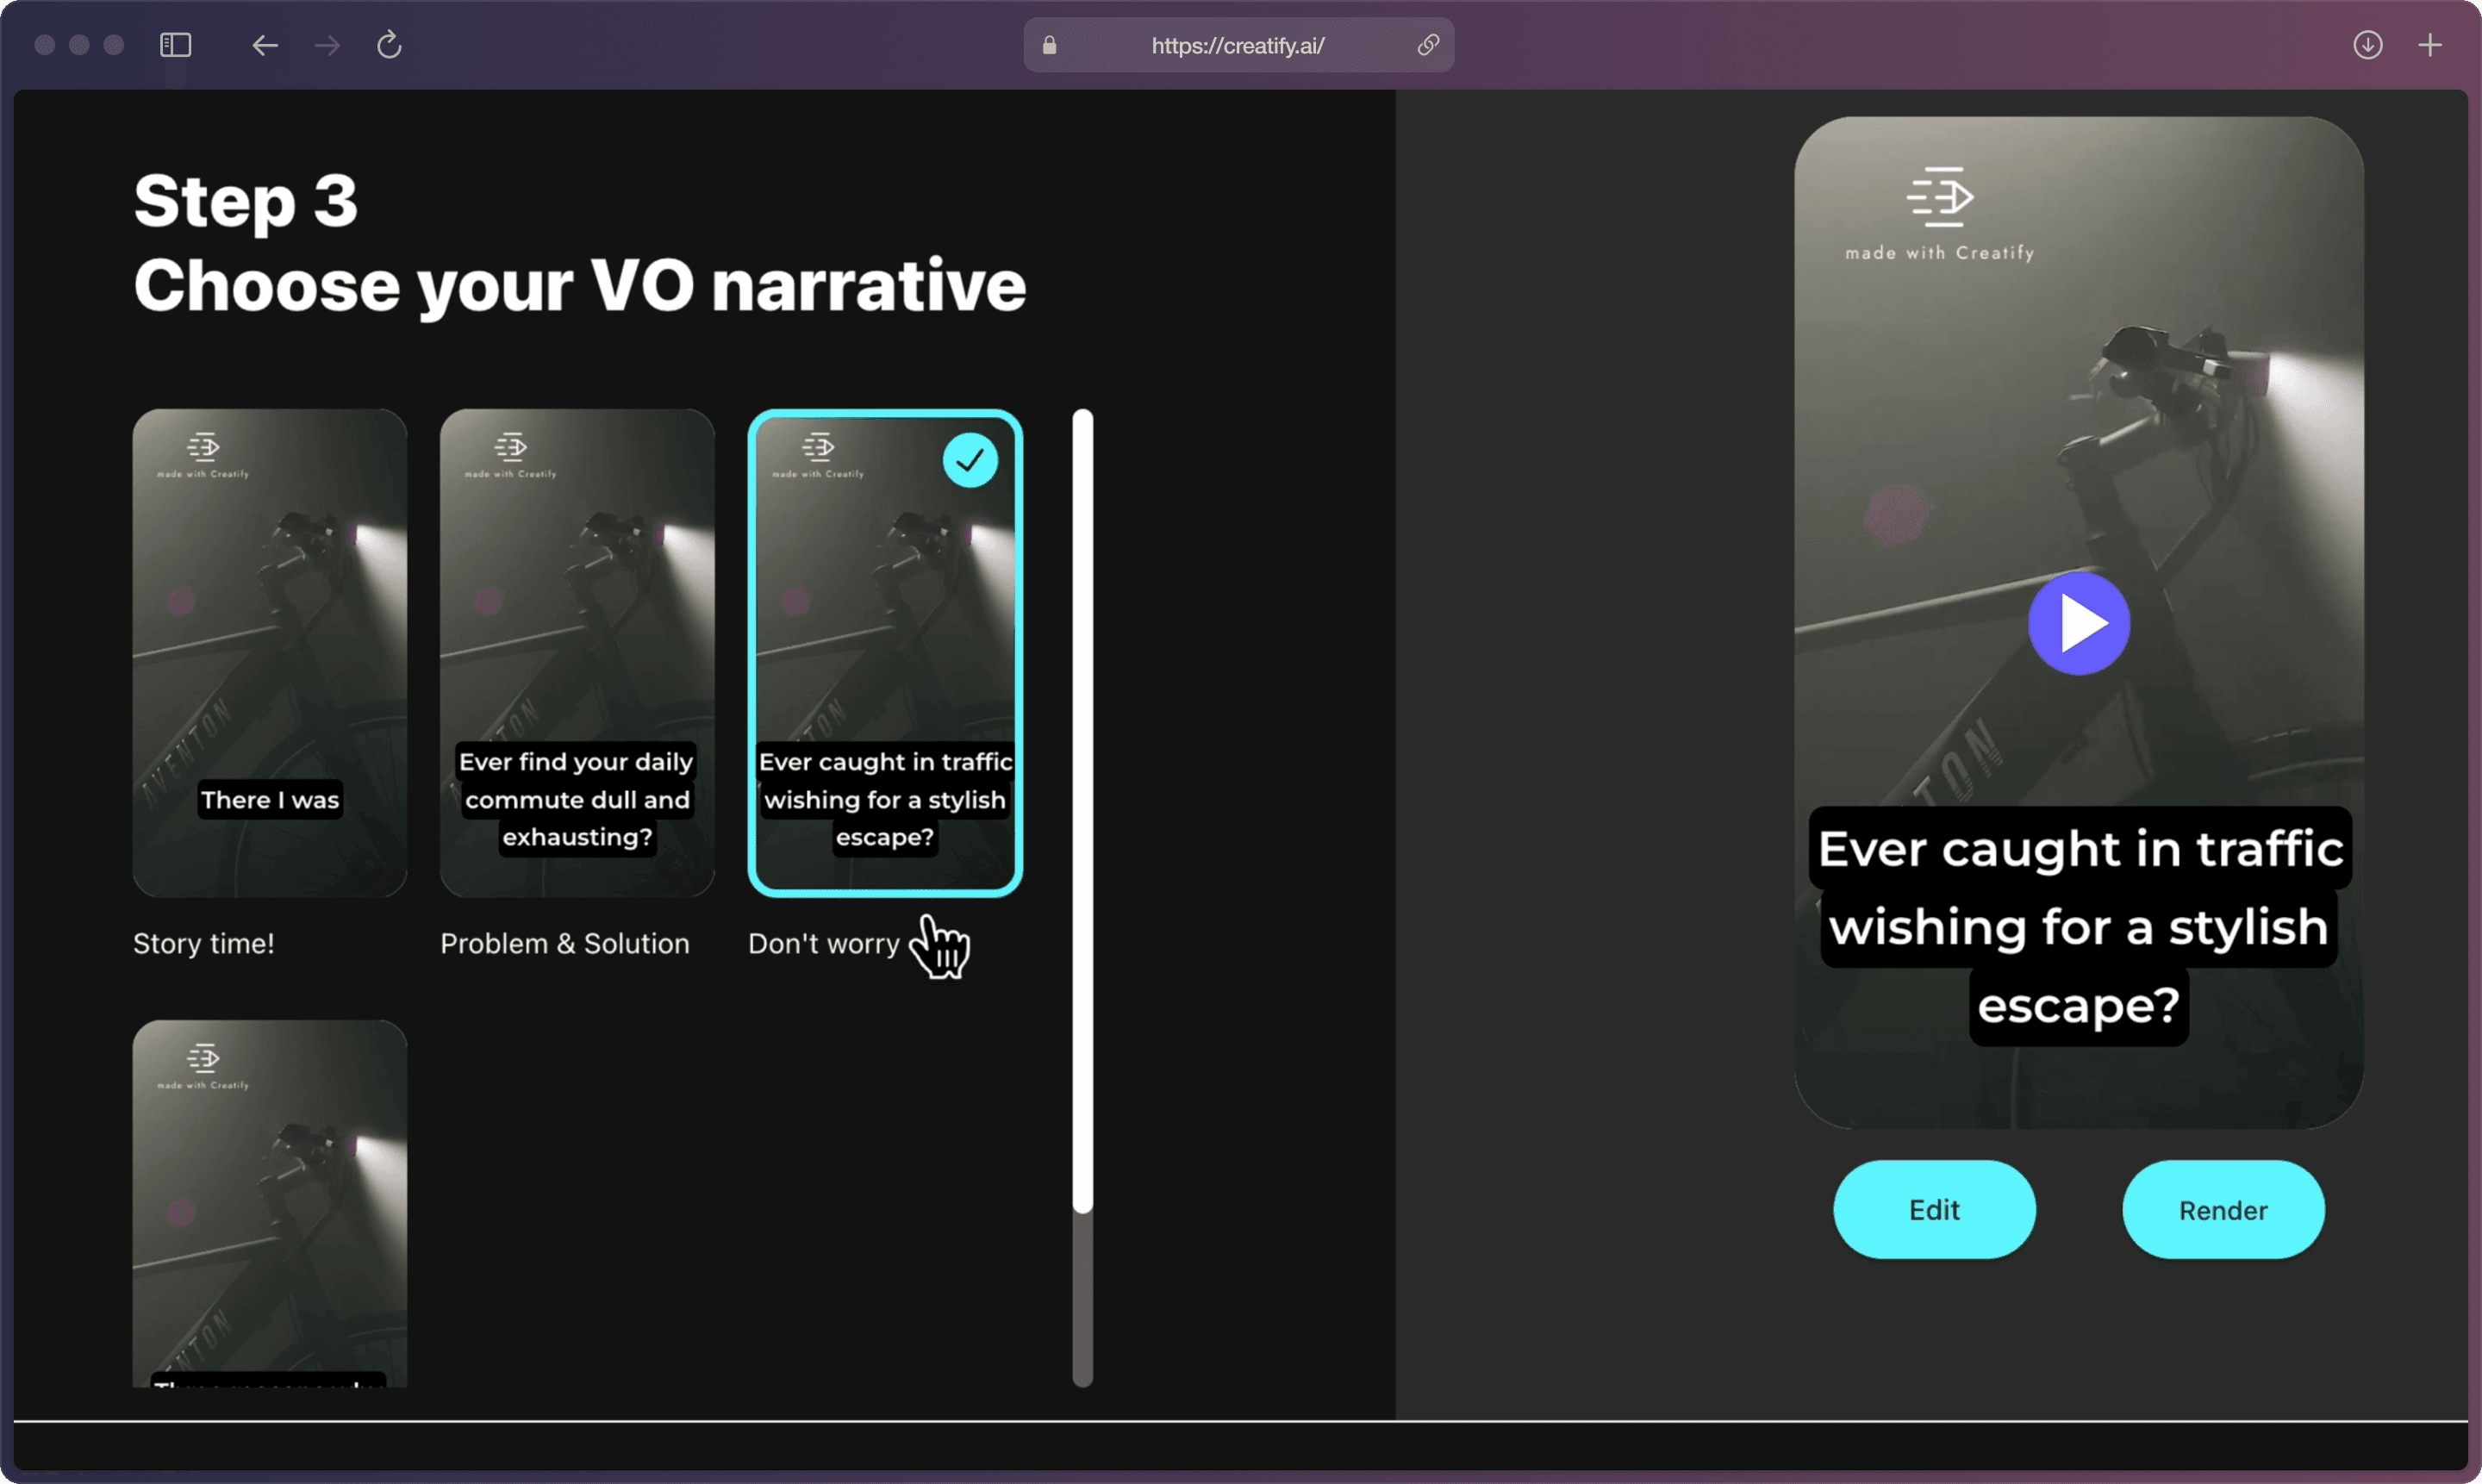The image size is (2482, 1484).
Task: Click the reload page icon in browser
Action: (x=390, y=44)
